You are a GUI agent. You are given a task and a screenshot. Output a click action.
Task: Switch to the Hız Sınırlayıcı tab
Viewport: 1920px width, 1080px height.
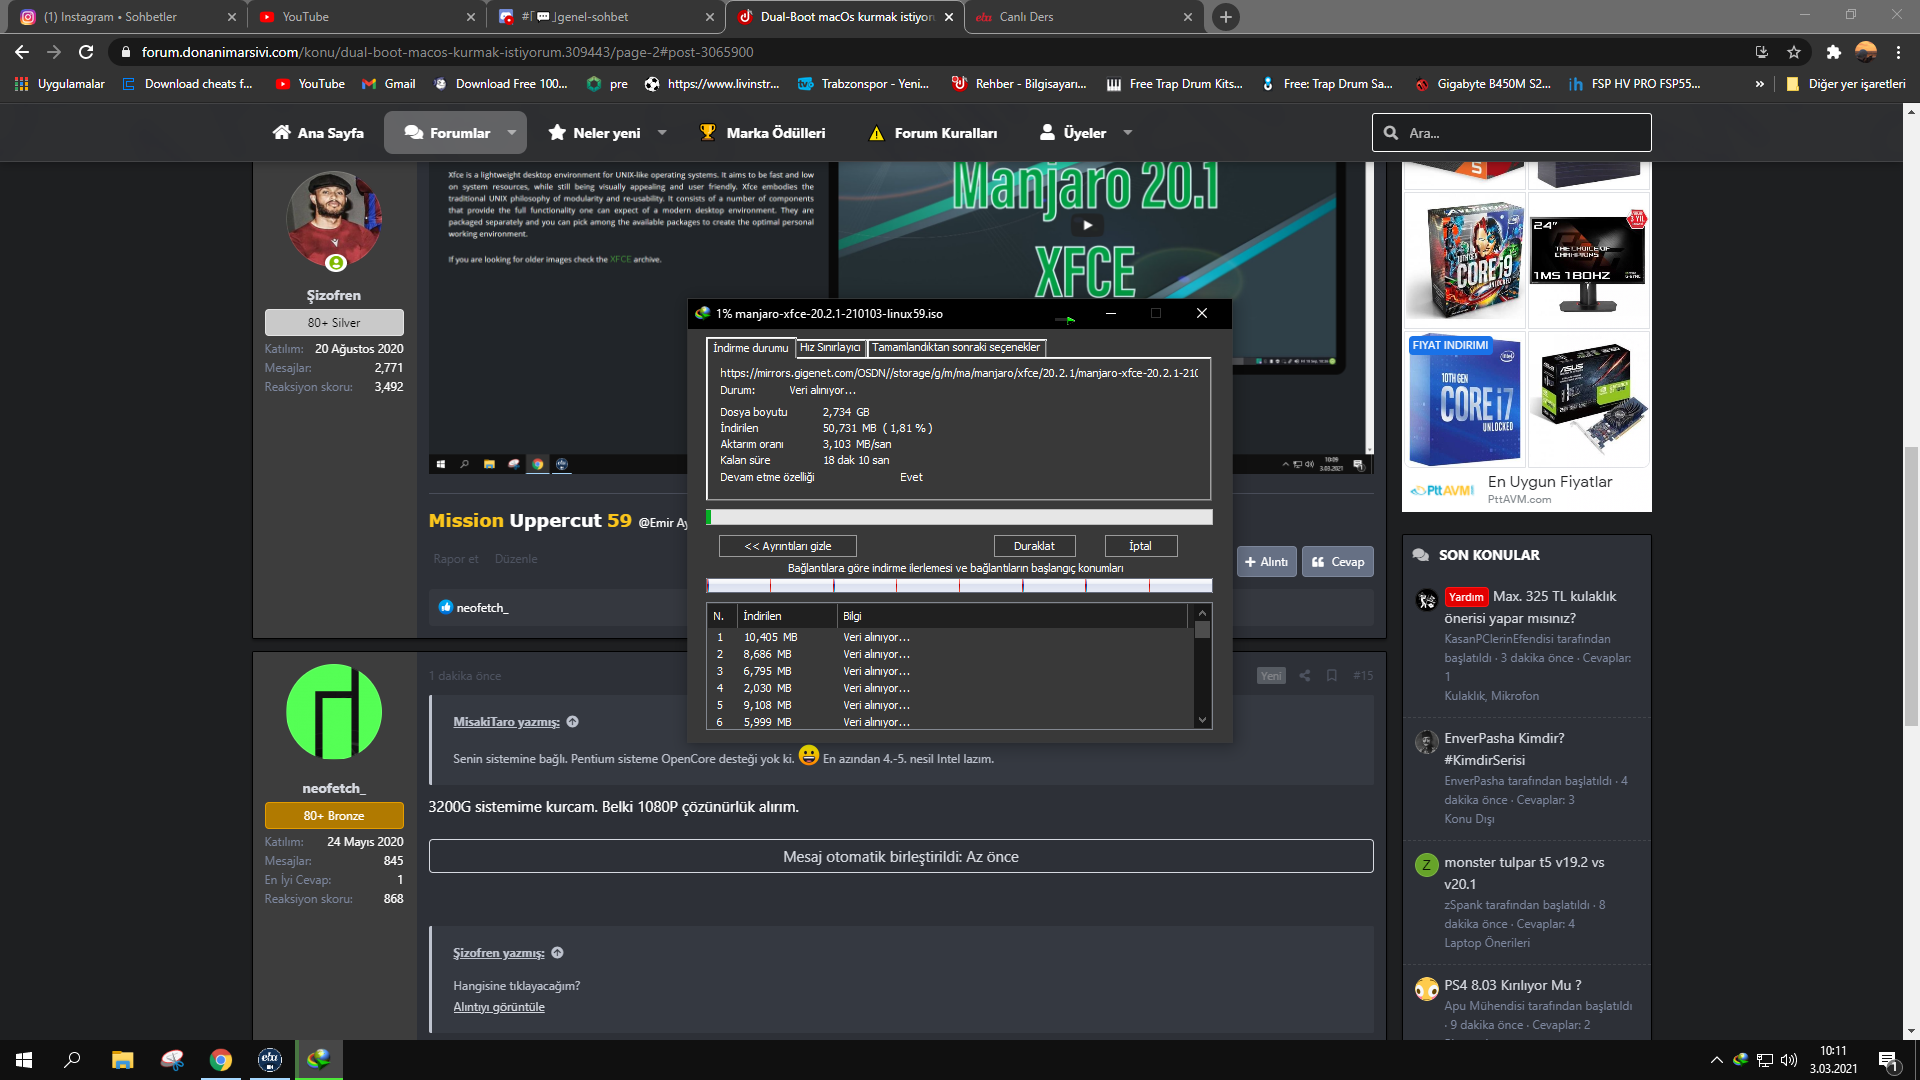point(829,347)
